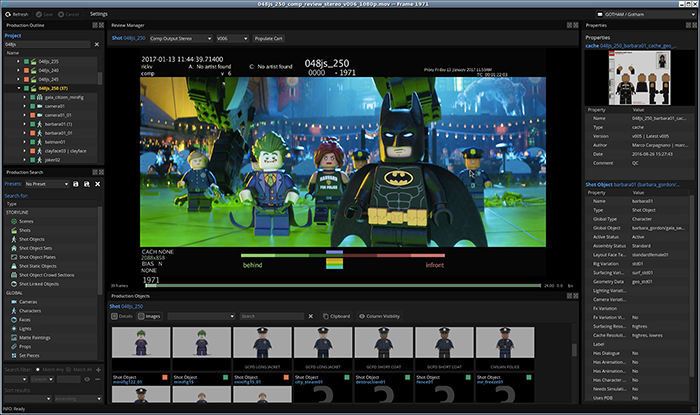Click camera icon beside camera01_01
Image resolution: width=700 pixels, height=415 pixels.
click(39, 115)
